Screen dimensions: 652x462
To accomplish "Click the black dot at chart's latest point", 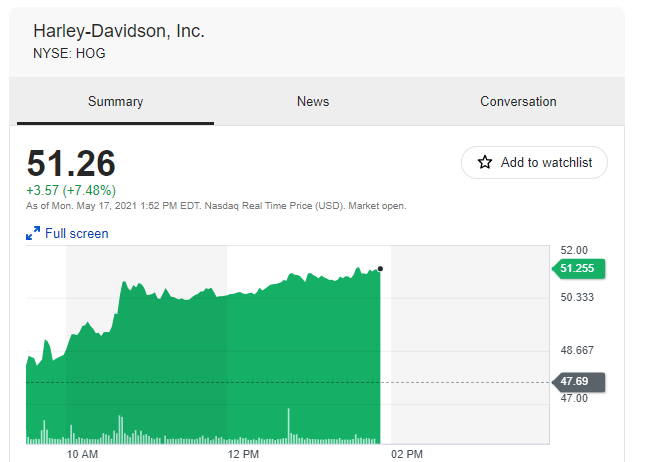I will pos(380,269).
